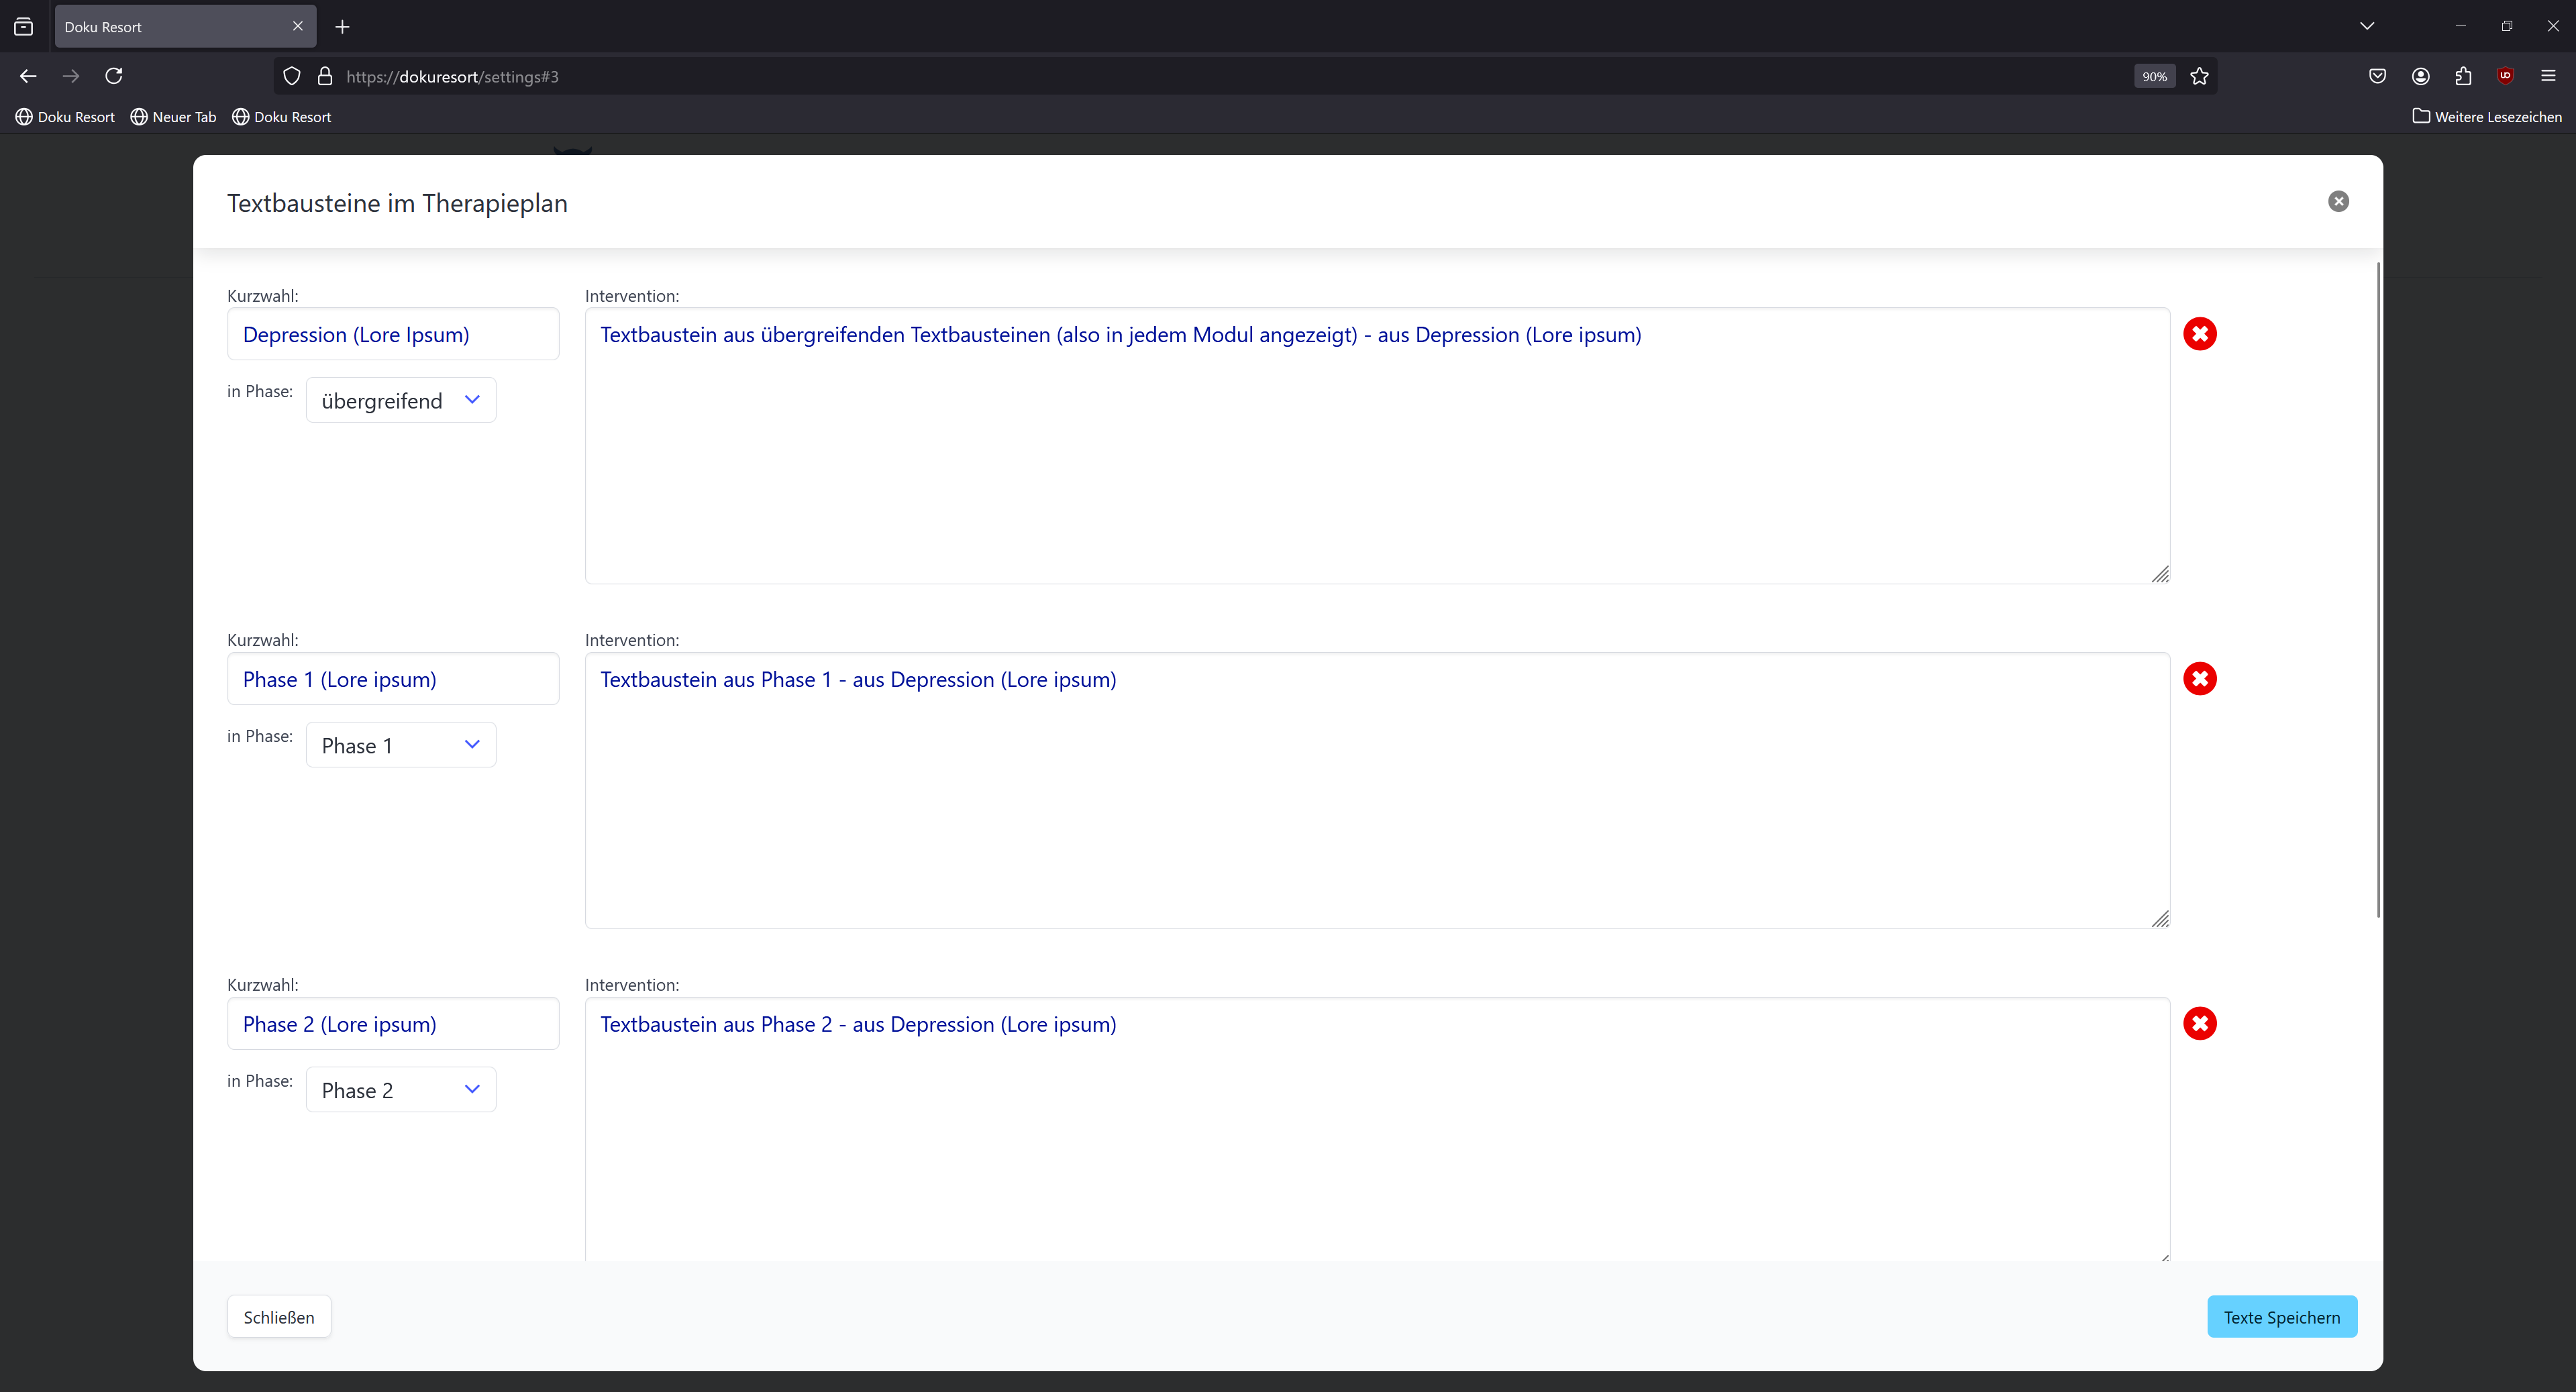2576x1392 pixels.
Task: Click the Phase 1 (Lore ipsum) Kurzwahl field
Action: (x=392, y=679)
